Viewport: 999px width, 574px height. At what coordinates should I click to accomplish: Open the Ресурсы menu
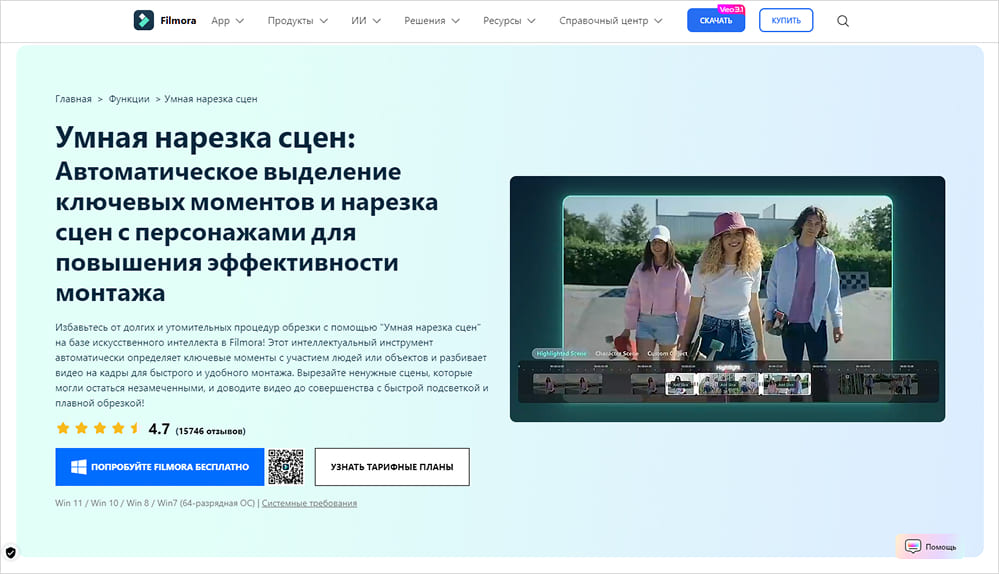pos(509,21)
